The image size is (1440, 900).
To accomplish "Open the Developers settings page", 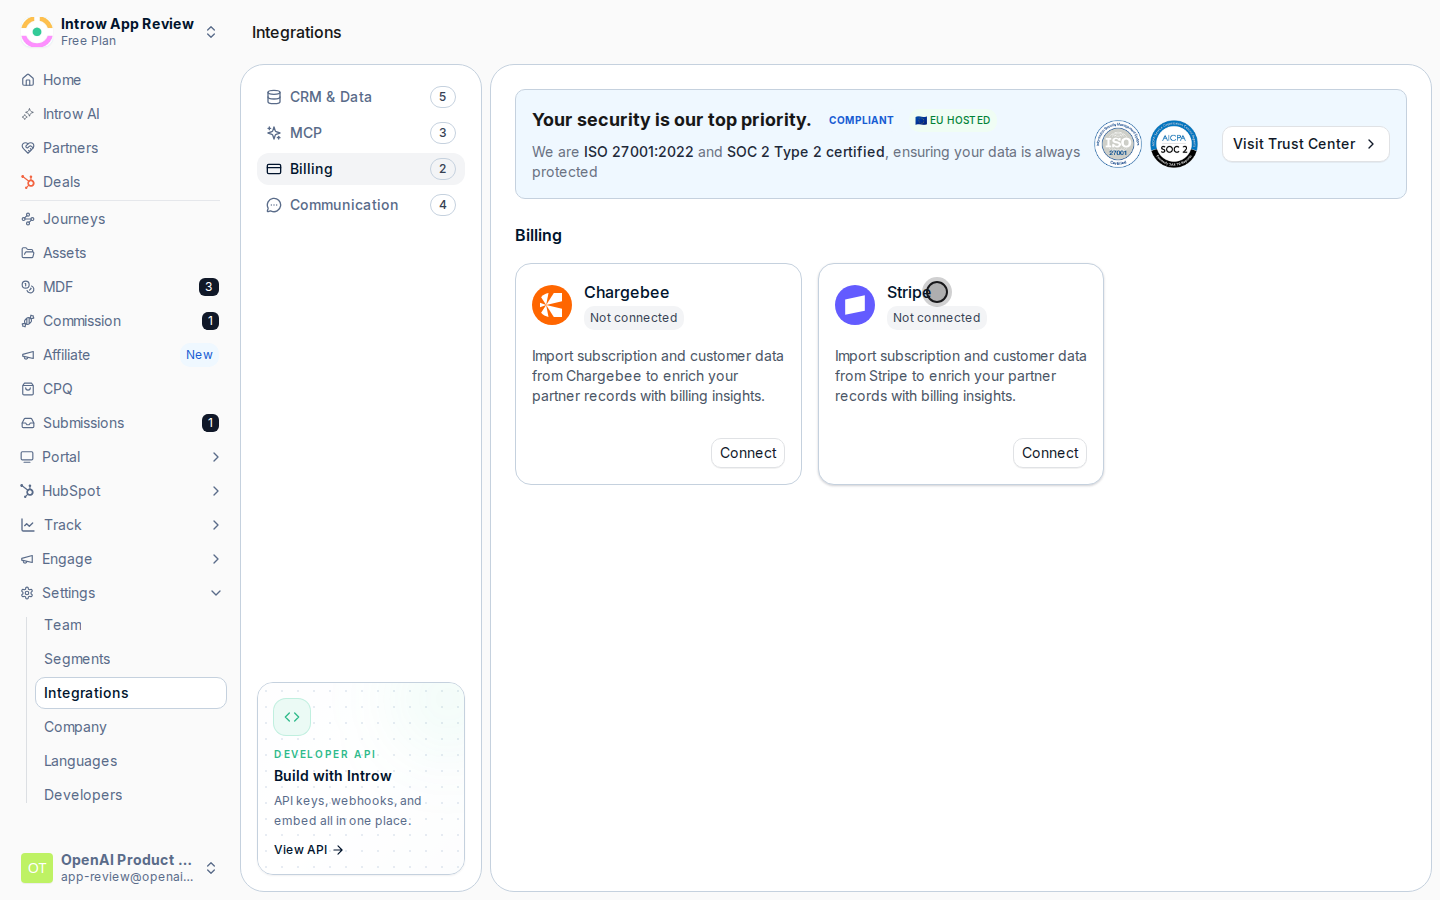I will click(83, 795).
